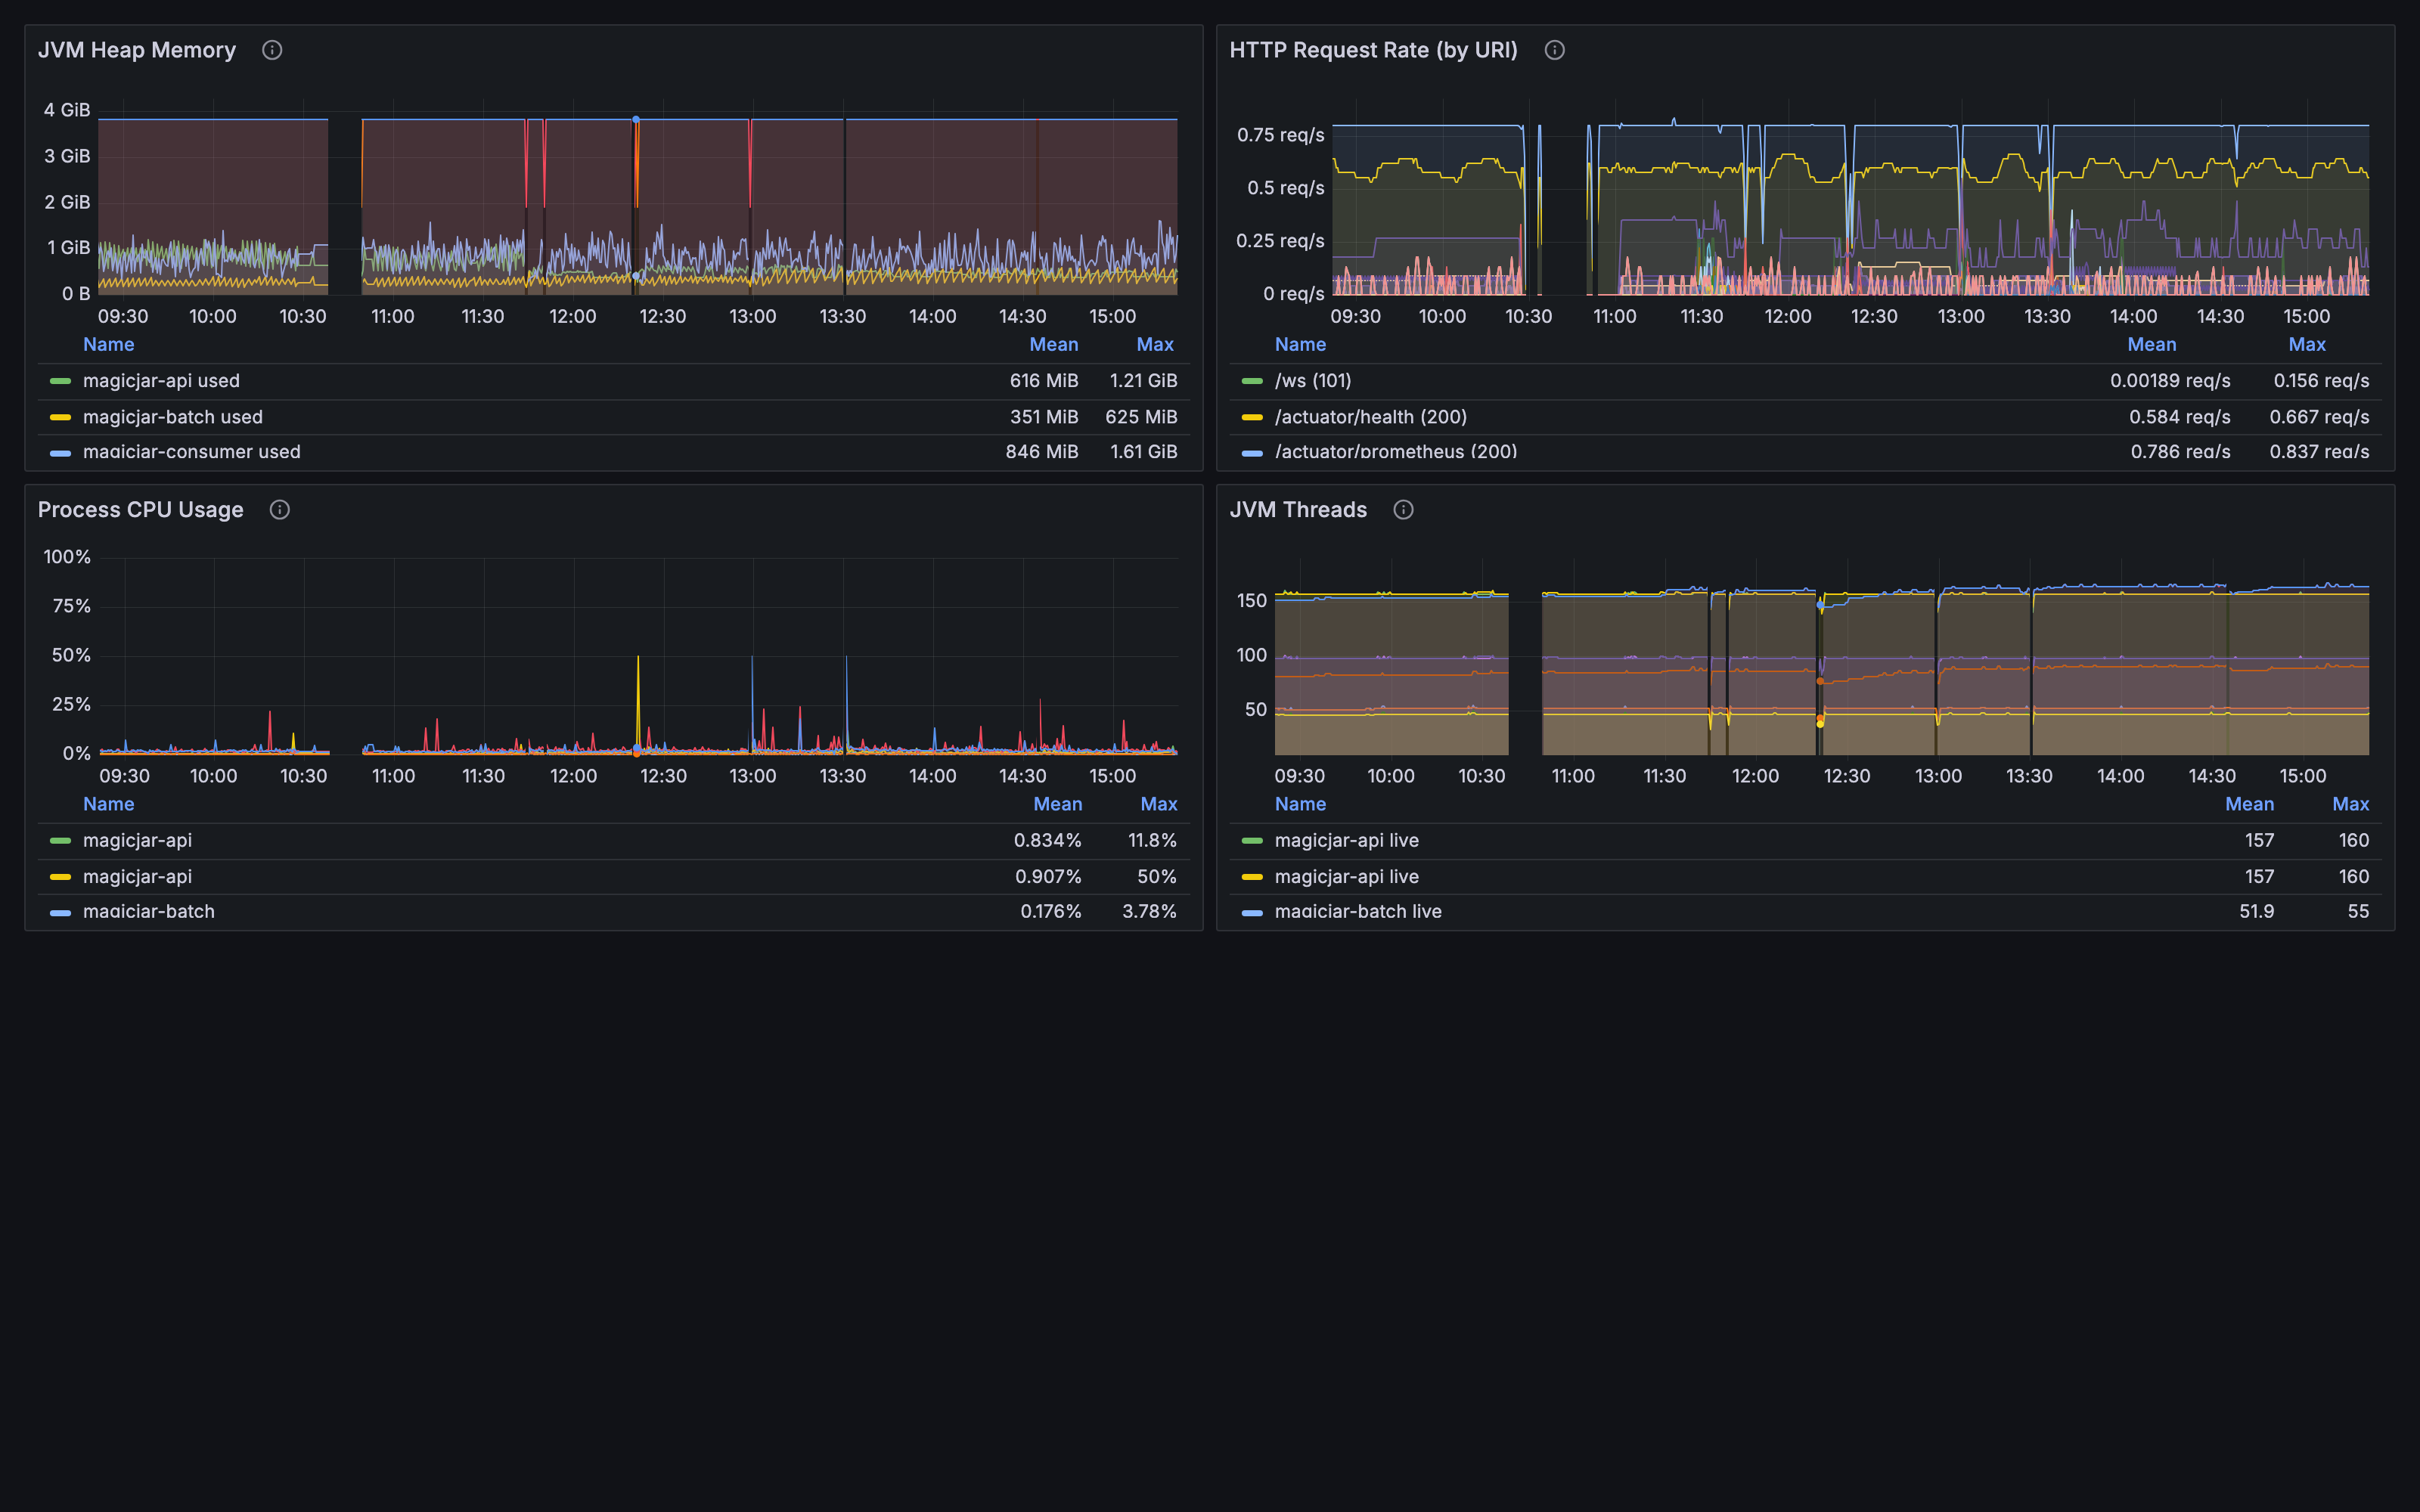Sort JVM Threads legend by Mean
This screenshot has width=2420, height=1512.
pos(2250,804)
